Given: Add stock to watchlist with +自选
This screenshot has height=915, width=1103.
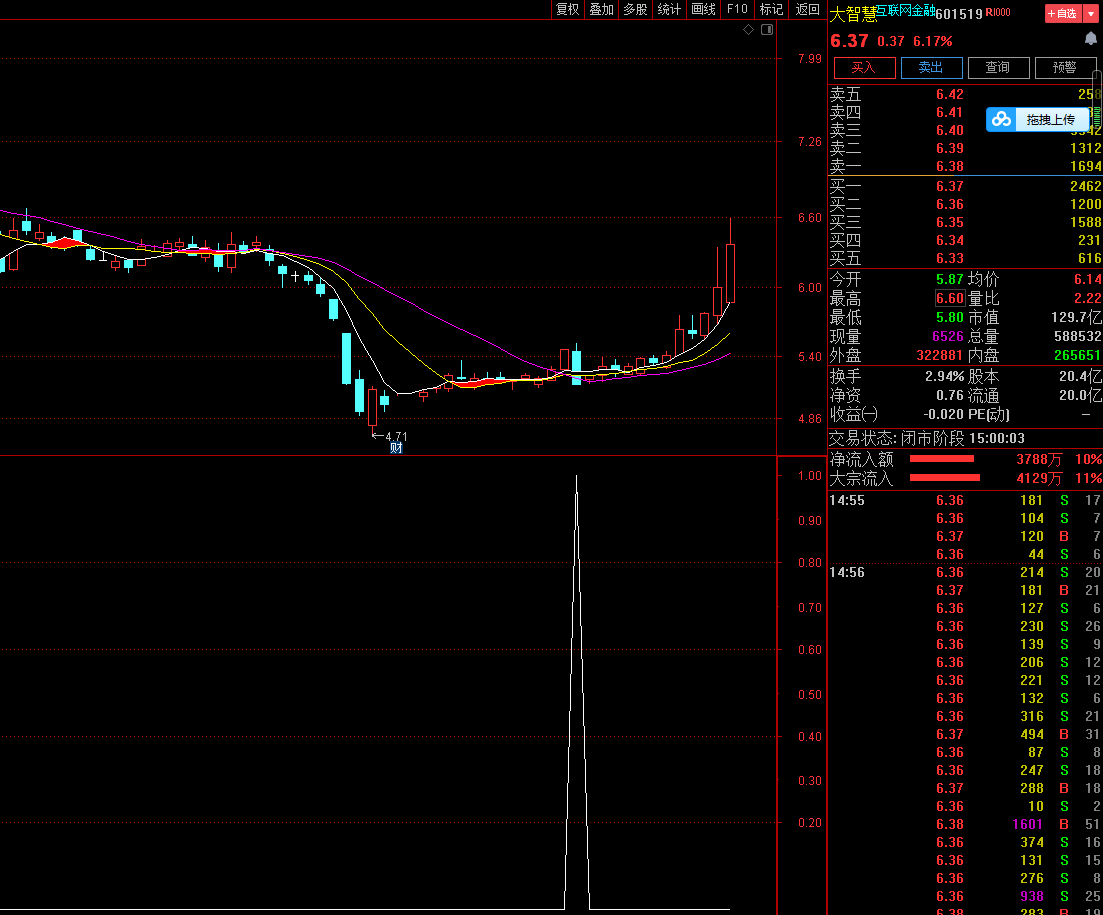Looking at the screenshot, I should pyautogui.click(x=1062, y=13).
